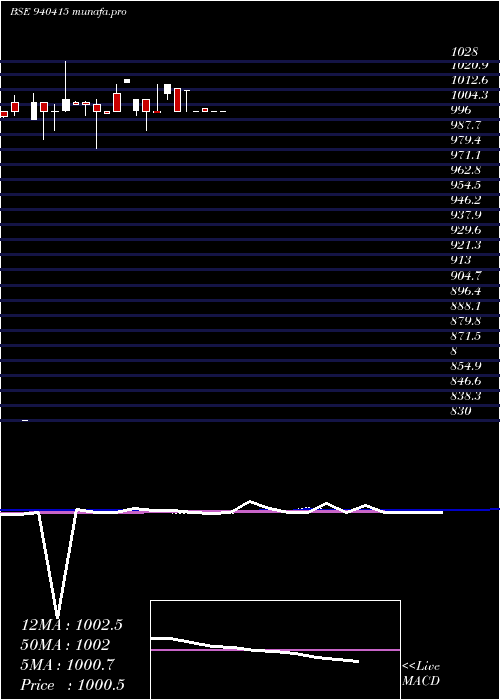Image resolution: width=500 pixels, height=700 pixels.
Task: Click the Price : 1000.5 readout
Action: coord(73,685)
